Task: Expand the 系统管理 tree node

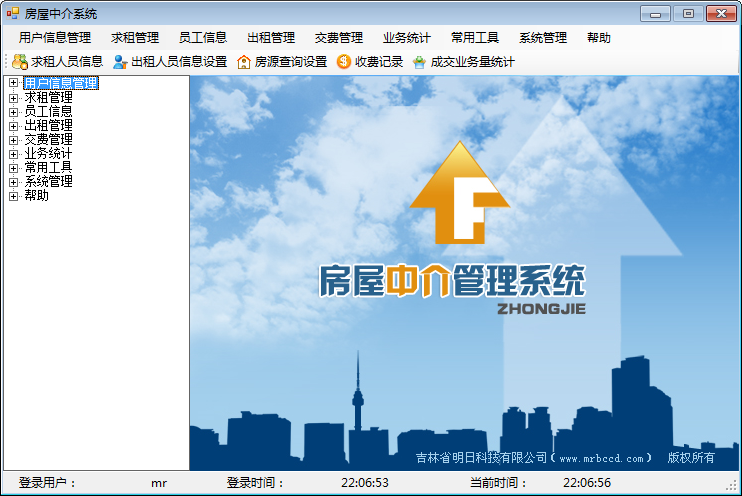Action: pyautogui.click(x=13, y=182)
